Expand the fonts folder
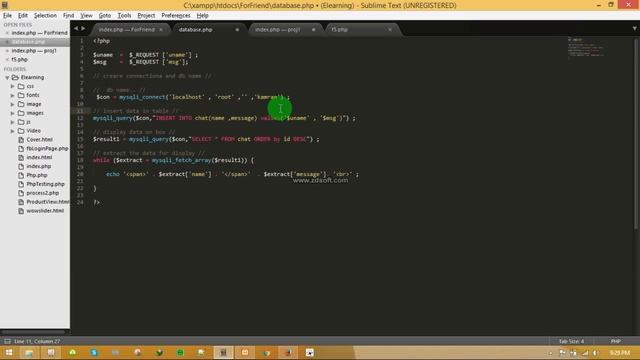Screen dimensions: 640x360 [x=13, y=95]
